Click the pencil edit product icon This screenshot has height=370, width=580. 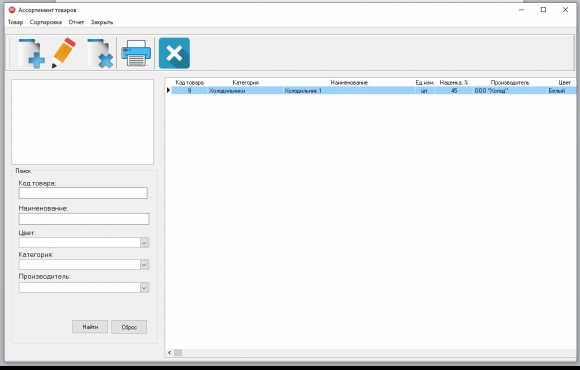pos(64,53)
